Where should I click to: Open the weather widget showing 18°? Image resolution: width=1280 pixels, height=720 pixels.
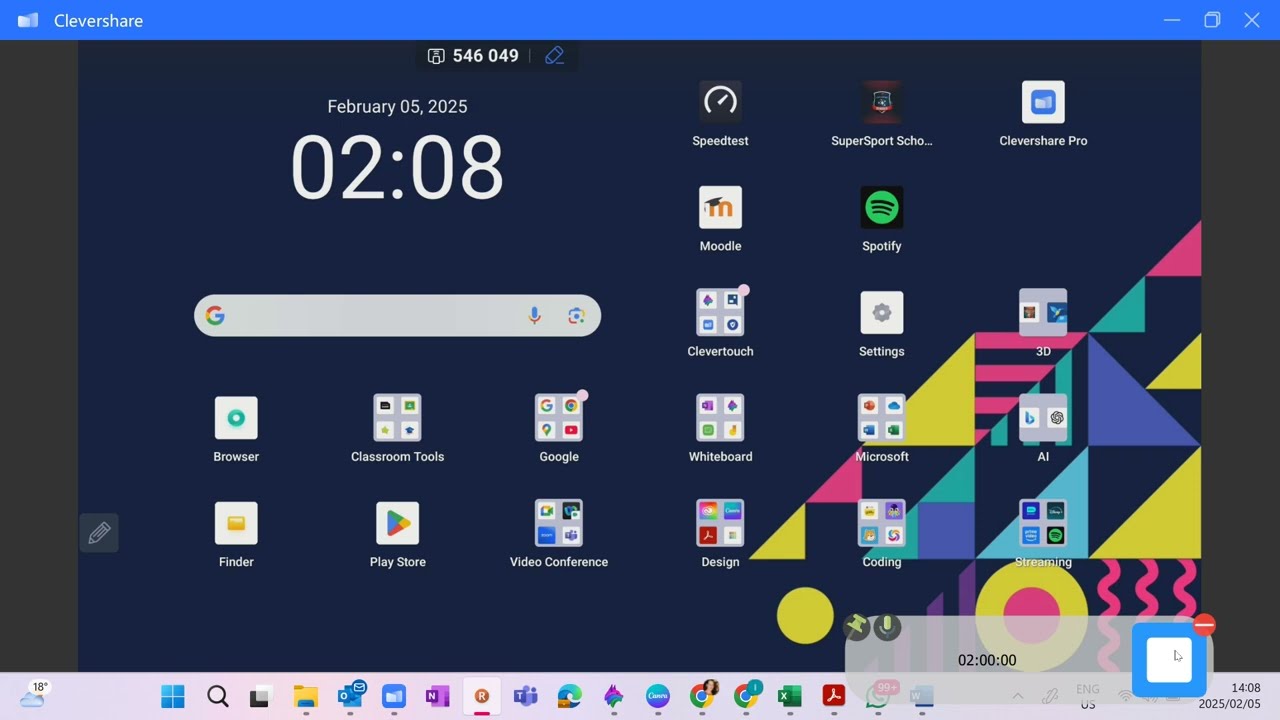[33, 694]
